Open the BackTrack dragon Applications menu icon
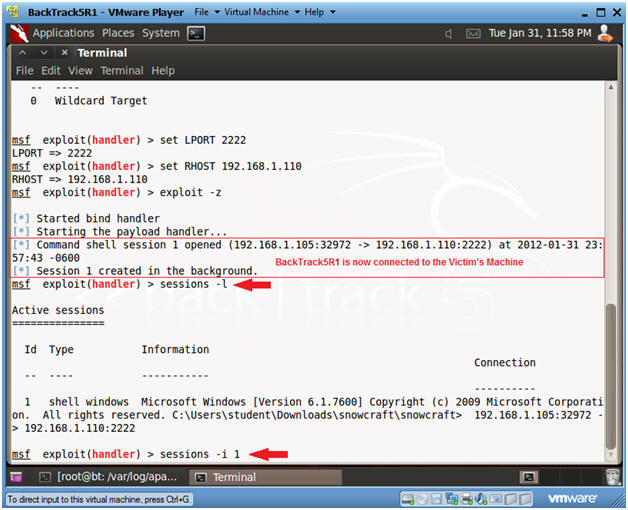The image size is (628, 510). pos(19,33)
